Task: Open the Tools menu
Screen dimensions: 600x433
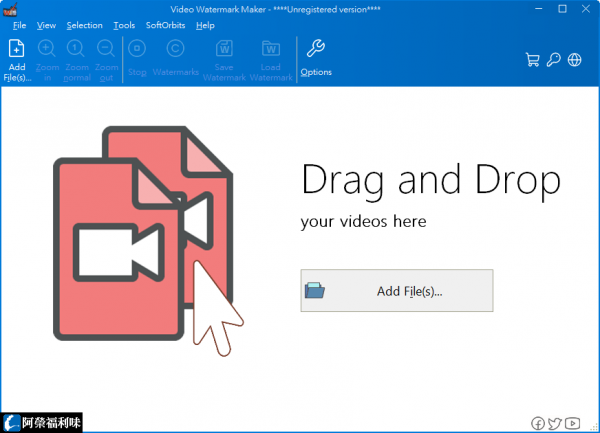Action: tap(124, 25)
